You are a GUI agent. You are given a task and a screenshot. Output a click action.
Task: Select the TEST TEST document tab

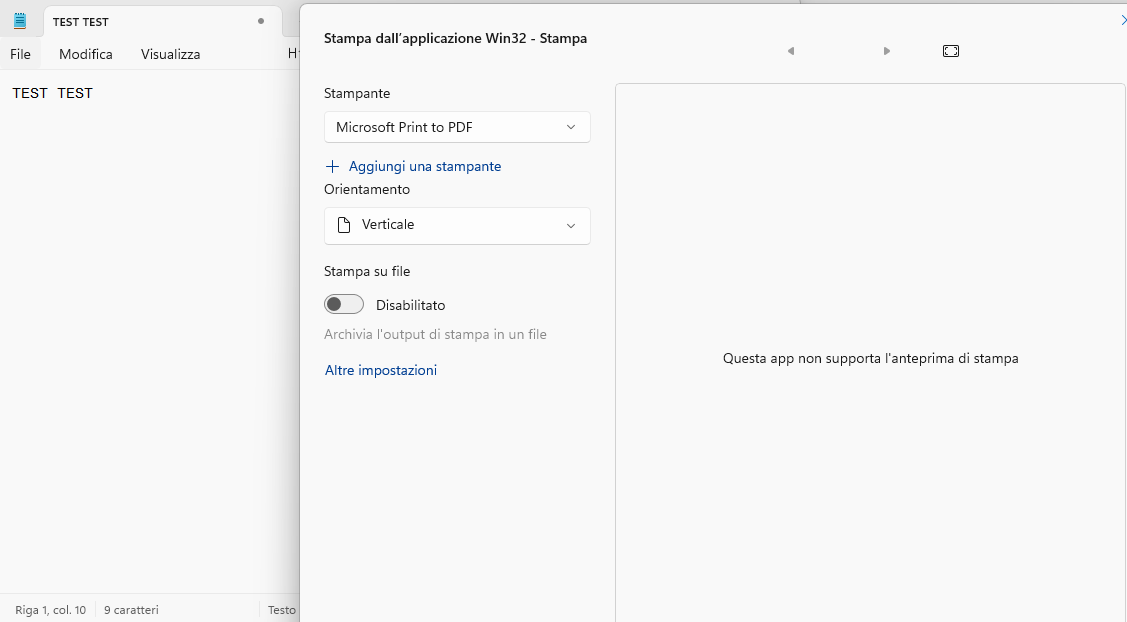(160, 22)
